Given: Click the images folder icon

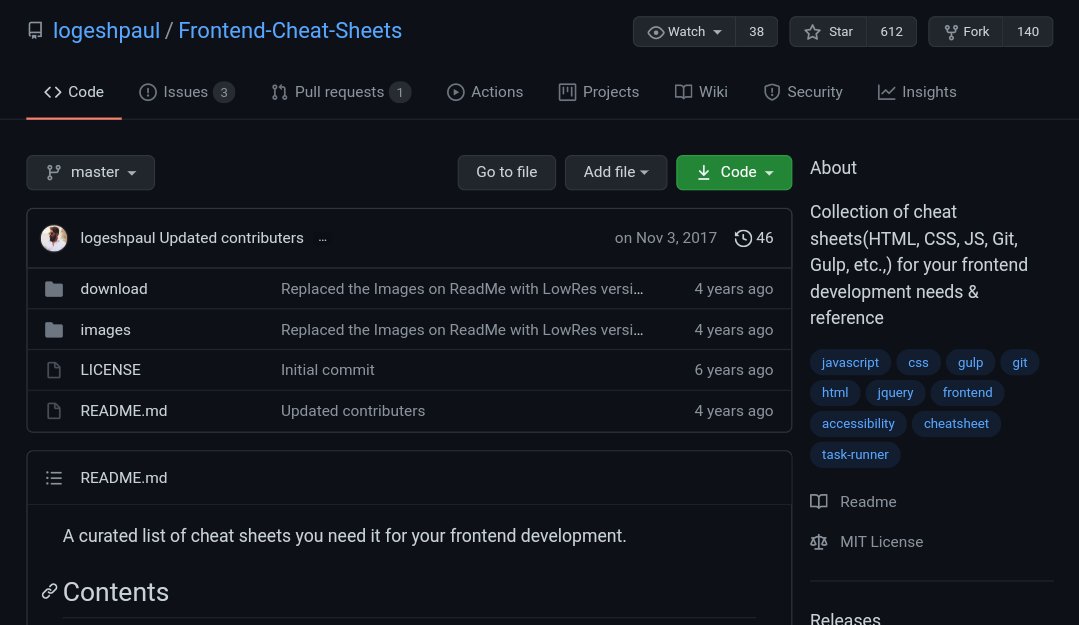Looking at the screenshot, I should (54, 330).
